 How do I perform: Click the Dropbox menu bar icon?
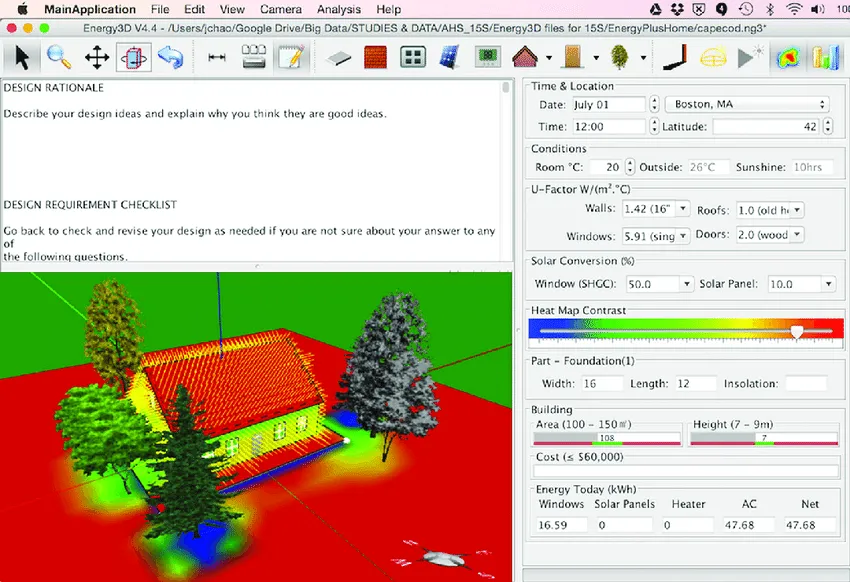[677, 9]
